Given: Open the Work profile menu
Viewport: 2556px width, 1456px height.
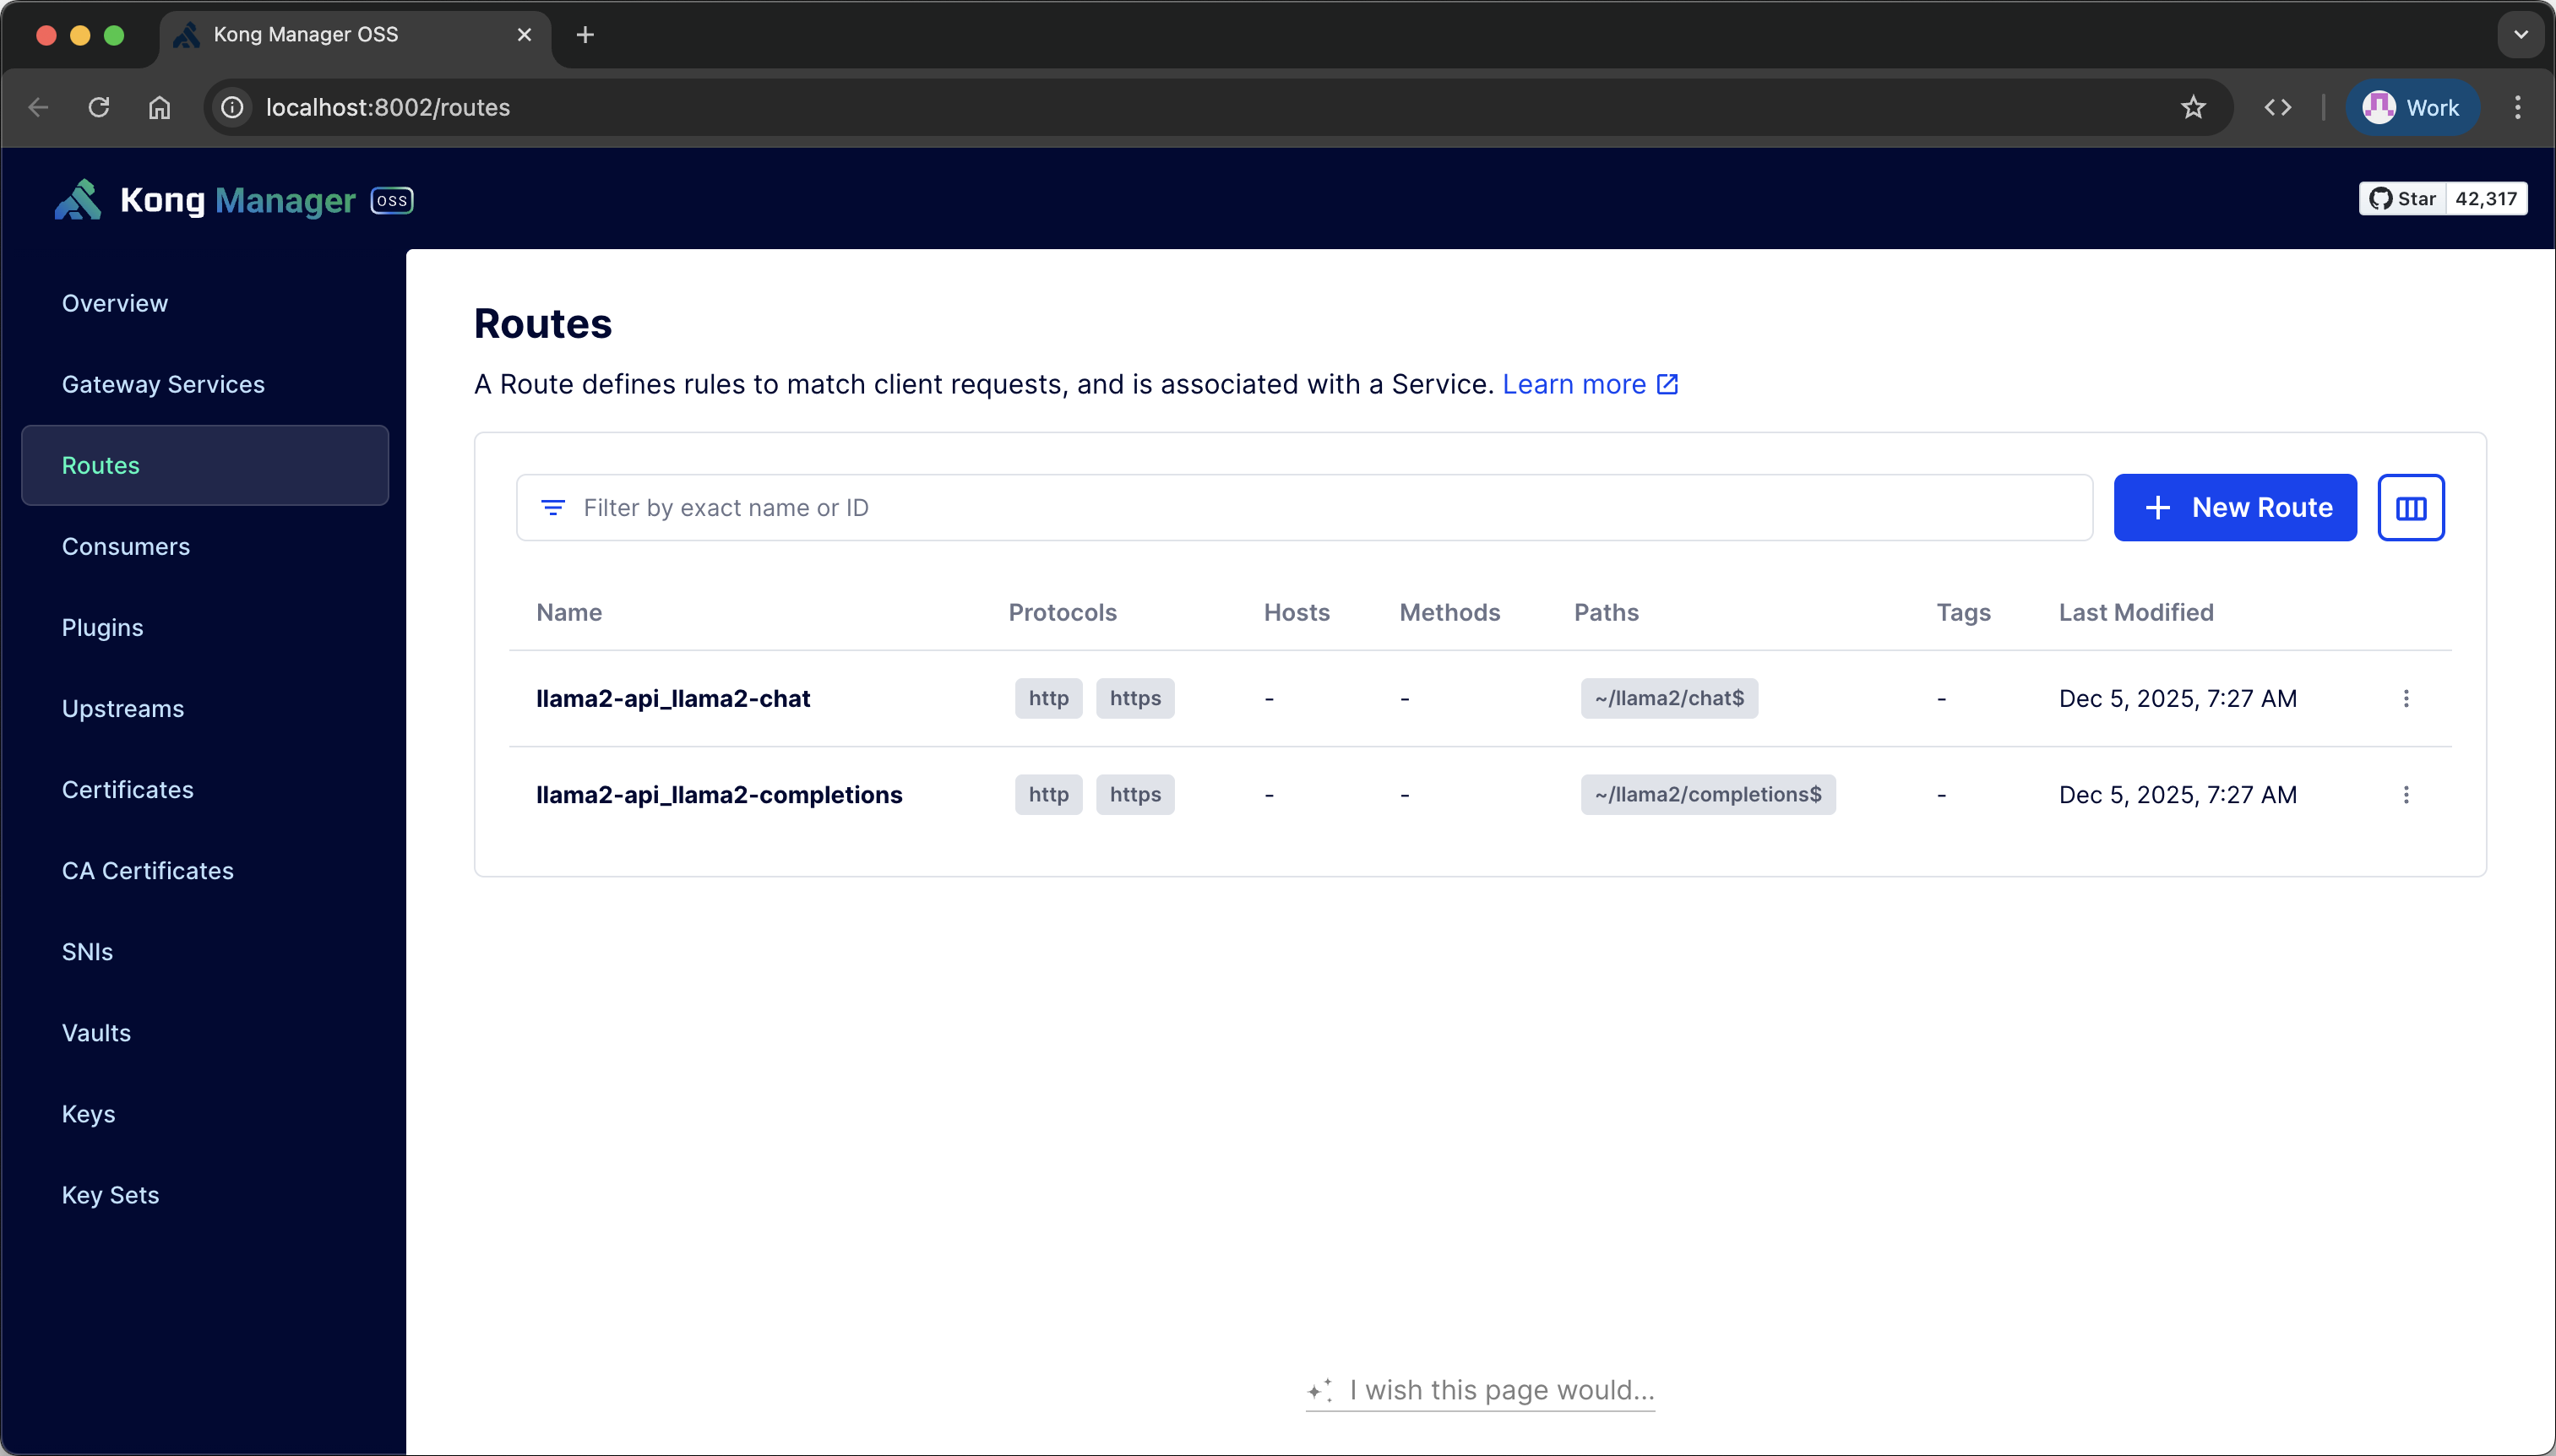Looking at the screenshot, I should click(2411, 107).
